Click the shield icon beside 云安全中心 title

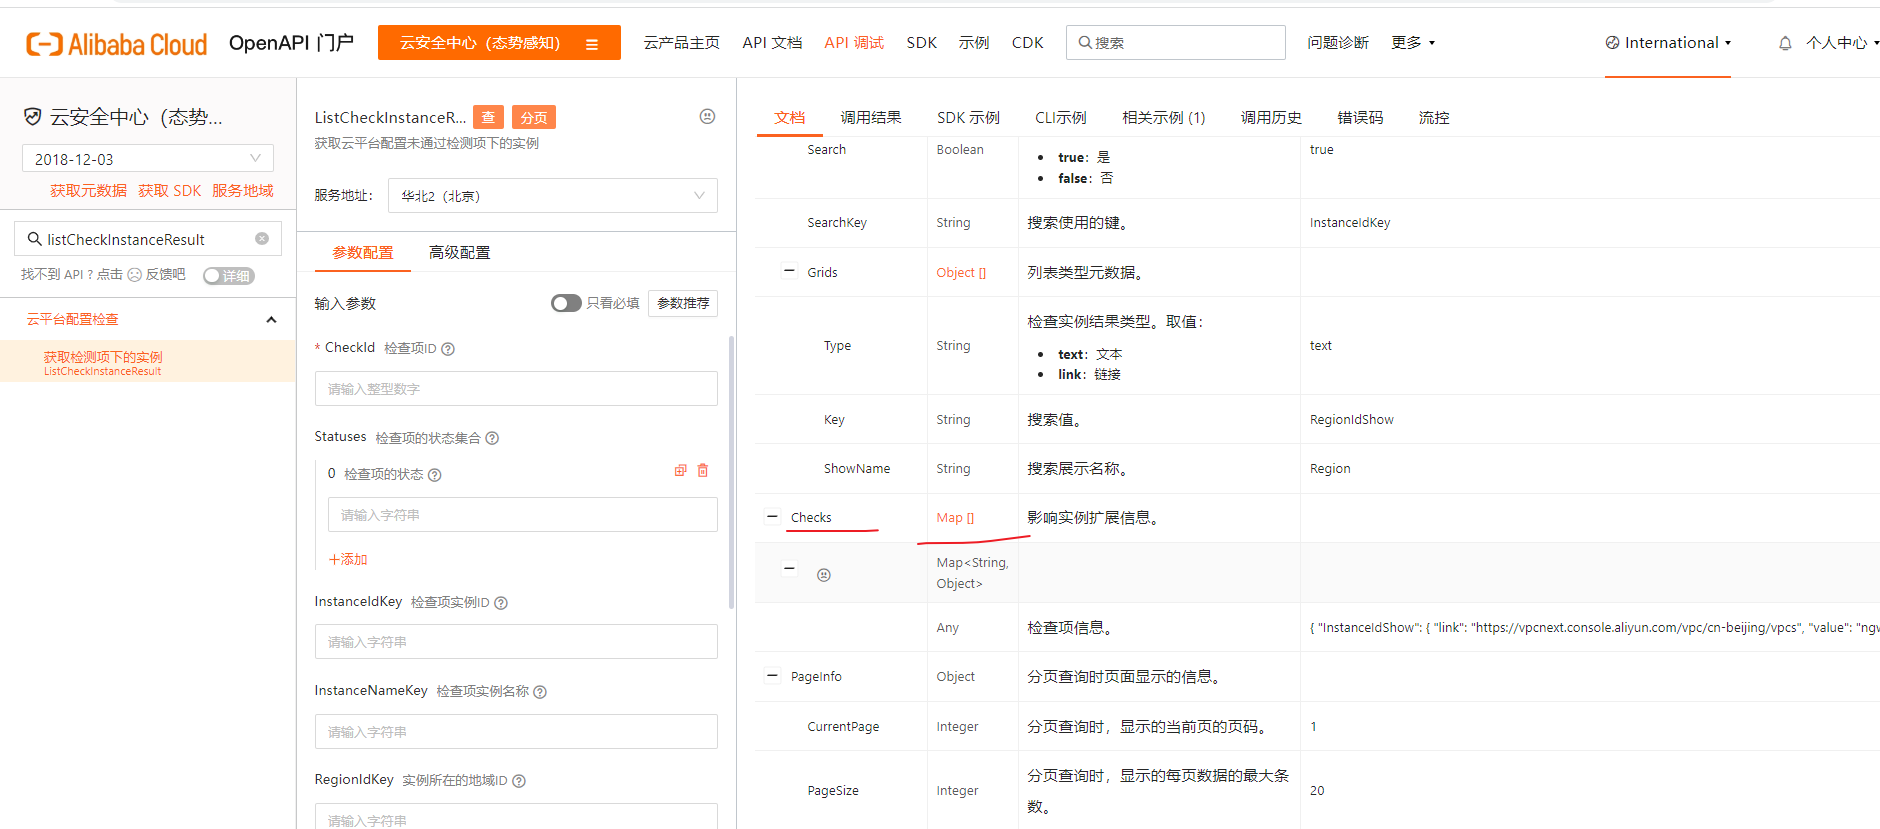click(33, 117)
